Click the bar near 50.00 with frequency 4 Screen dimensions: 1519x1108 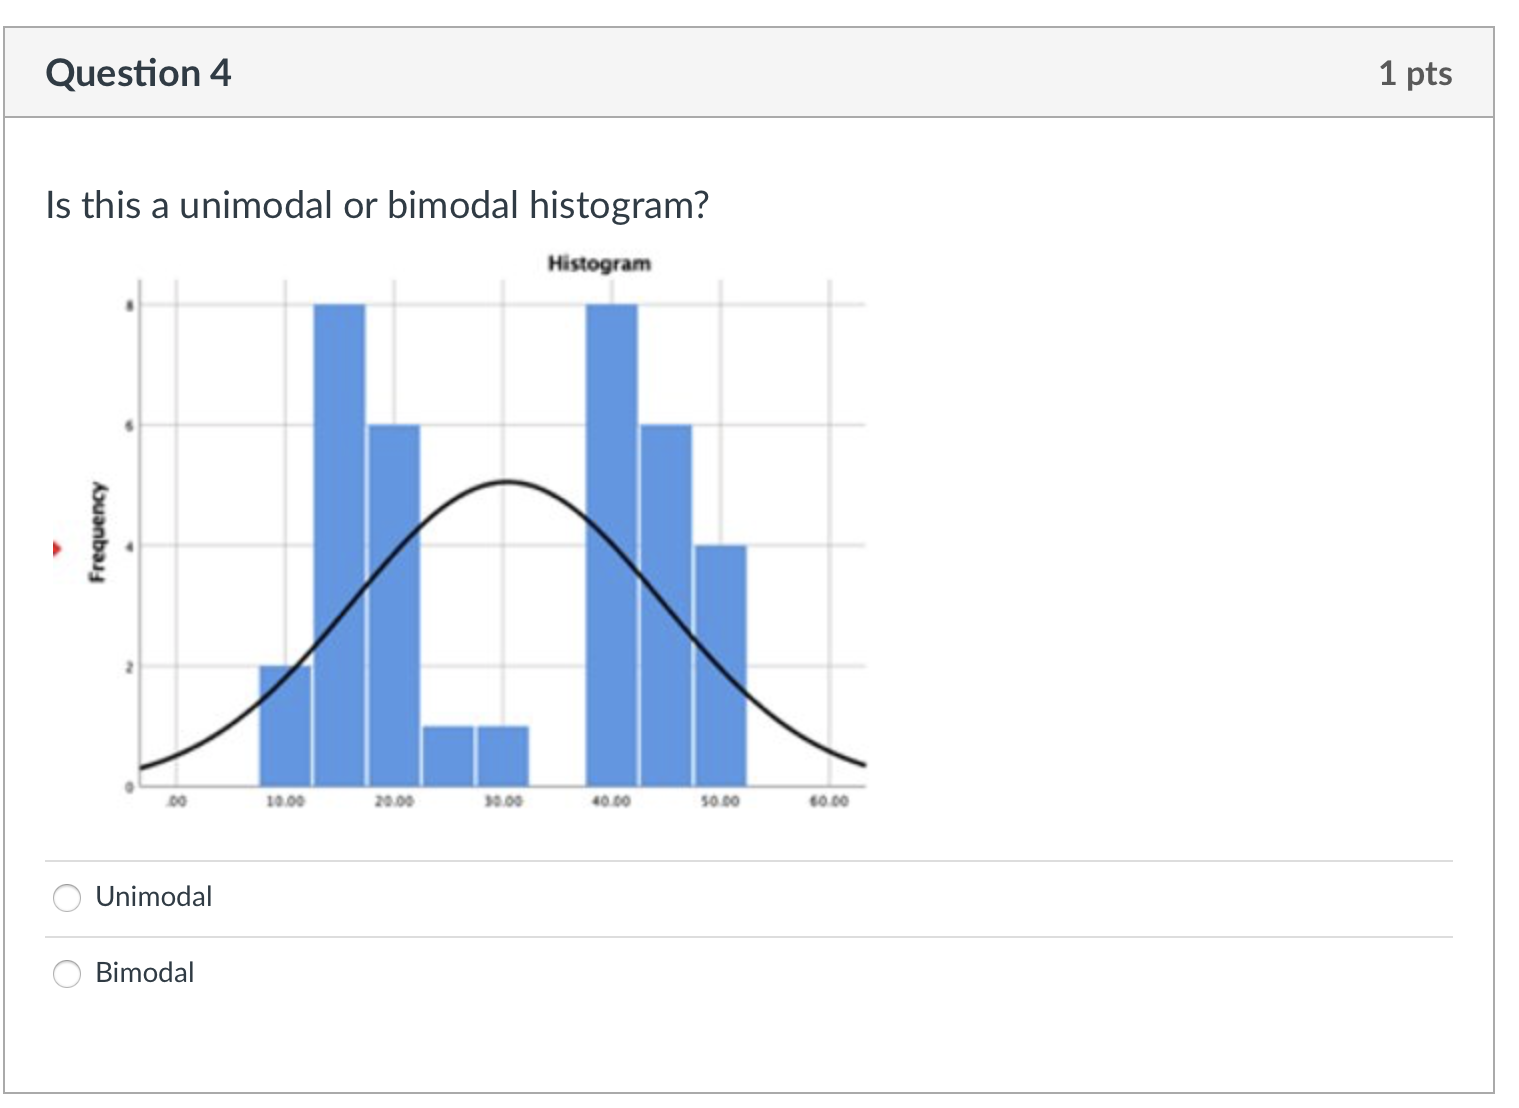[x=722, y=660]
